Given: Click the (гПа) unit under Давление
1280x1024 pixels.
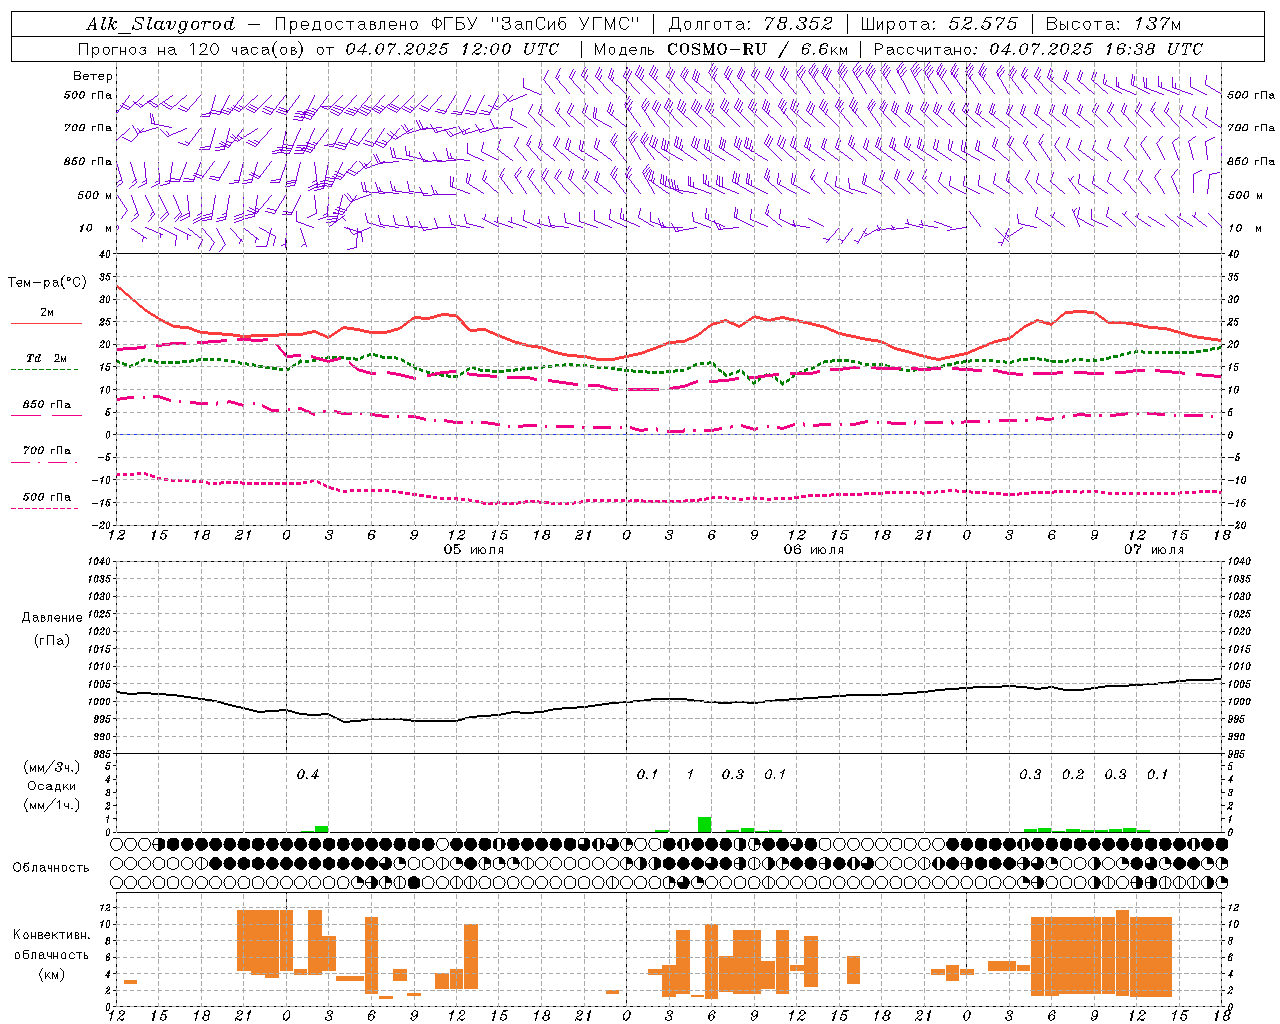Looking at the screenshot, I should click(x=52, y=640).
